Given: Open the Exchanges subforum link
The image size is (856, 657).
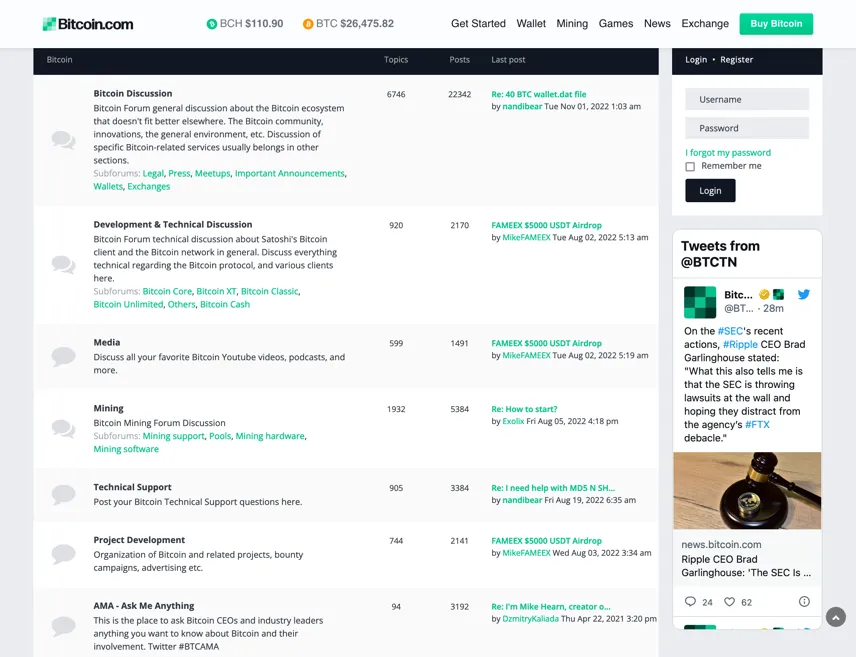Looking at the screenshot, I should pyautogui.click(x=148, y=186).
